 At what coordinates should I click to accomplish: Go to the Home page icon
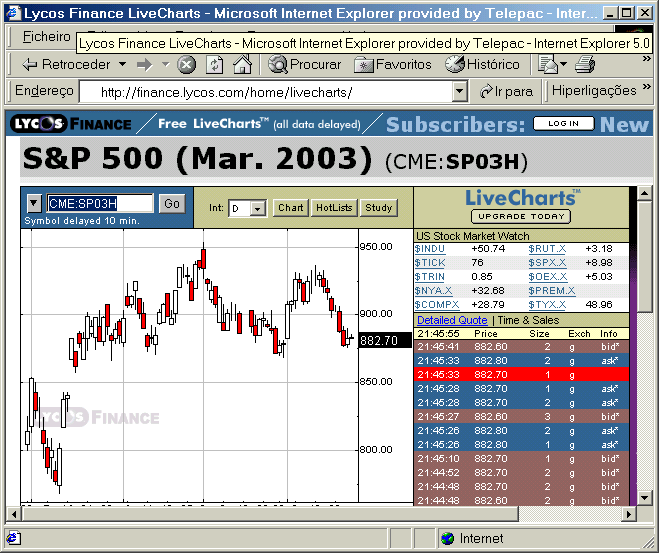click(x=243, y=65)
